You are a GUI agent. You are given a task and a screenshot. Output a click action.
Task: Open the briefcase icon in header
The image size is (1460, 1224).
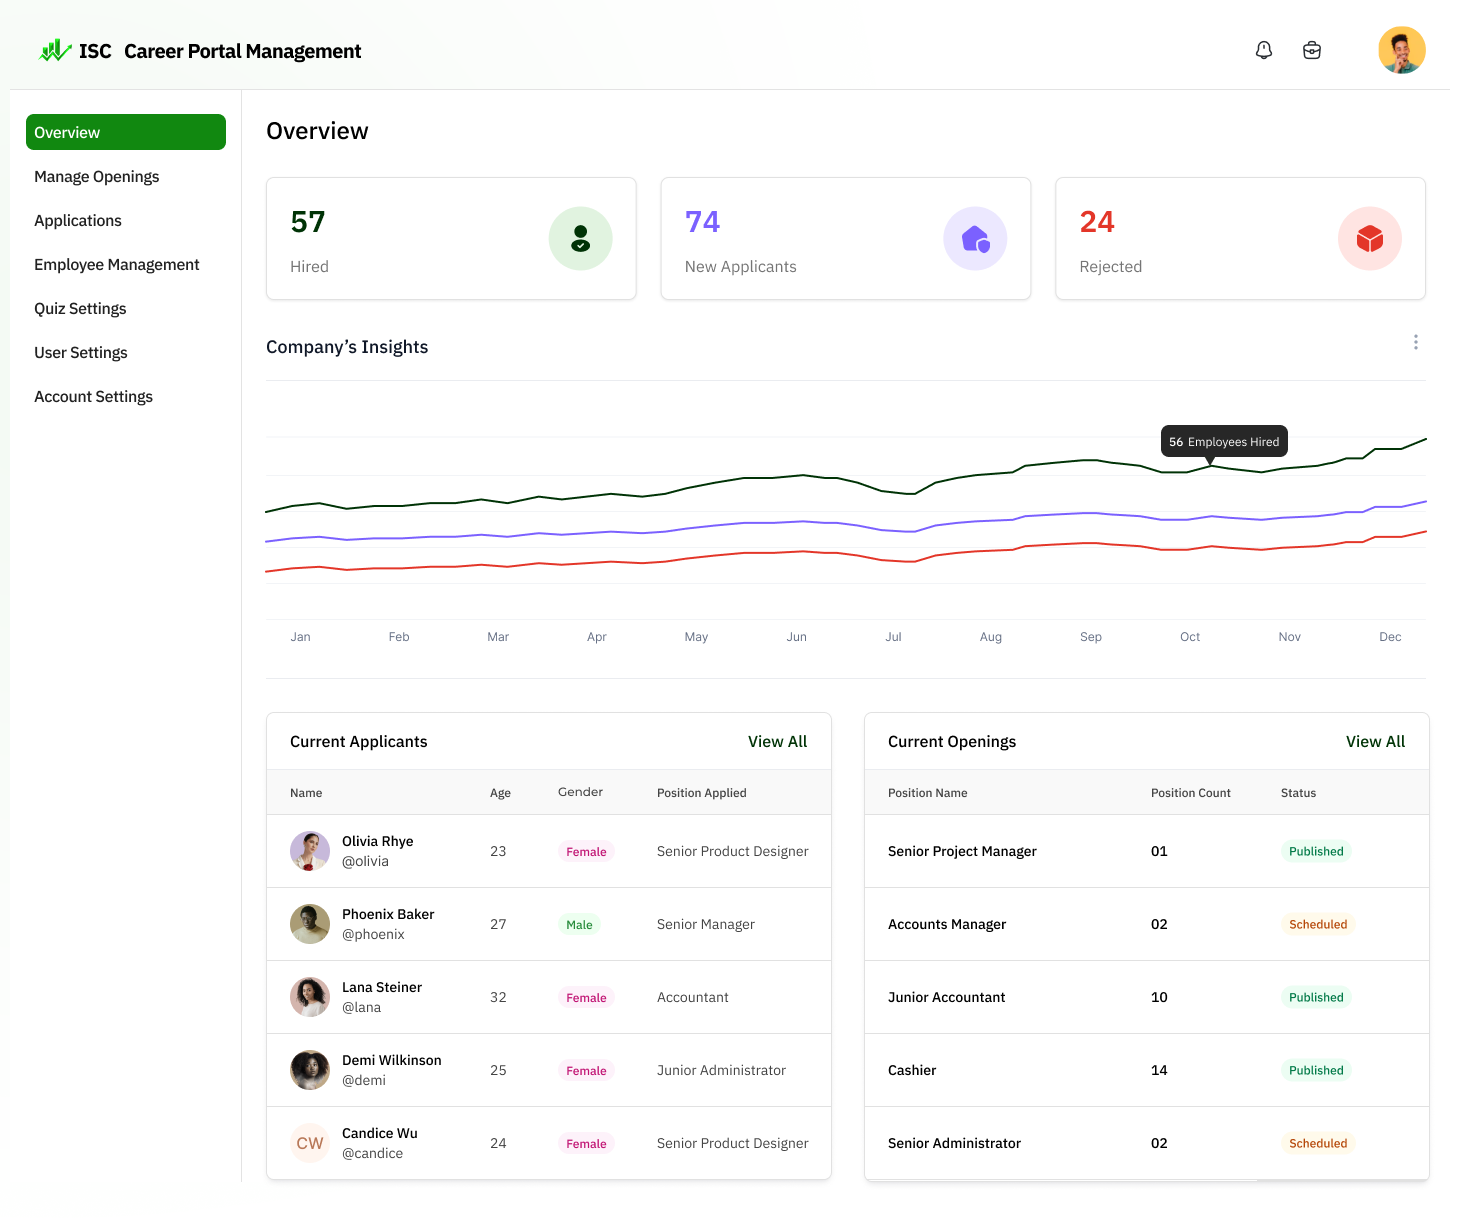click(x=1312, y=50)
